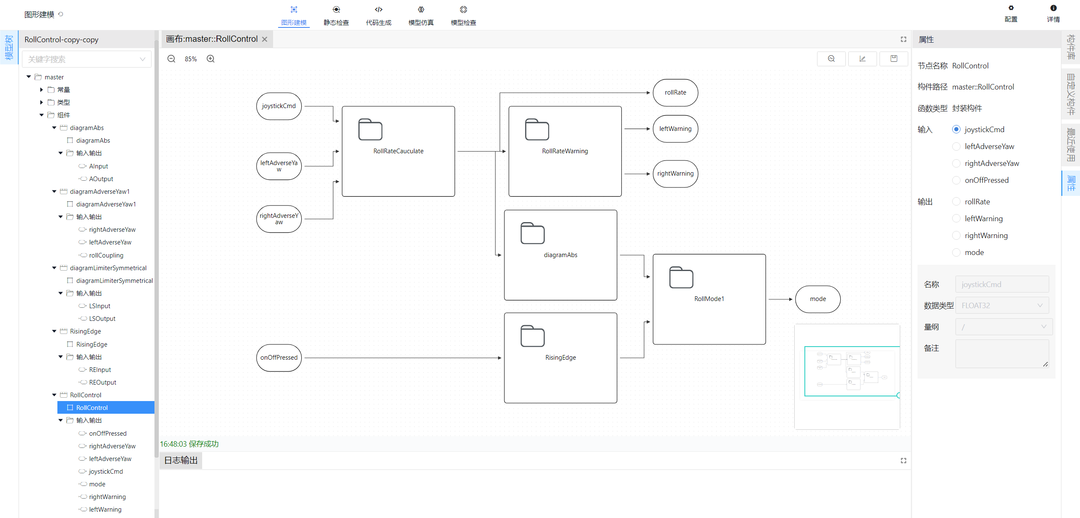Switch to the 日志输出 tab

tap(181, 460)
